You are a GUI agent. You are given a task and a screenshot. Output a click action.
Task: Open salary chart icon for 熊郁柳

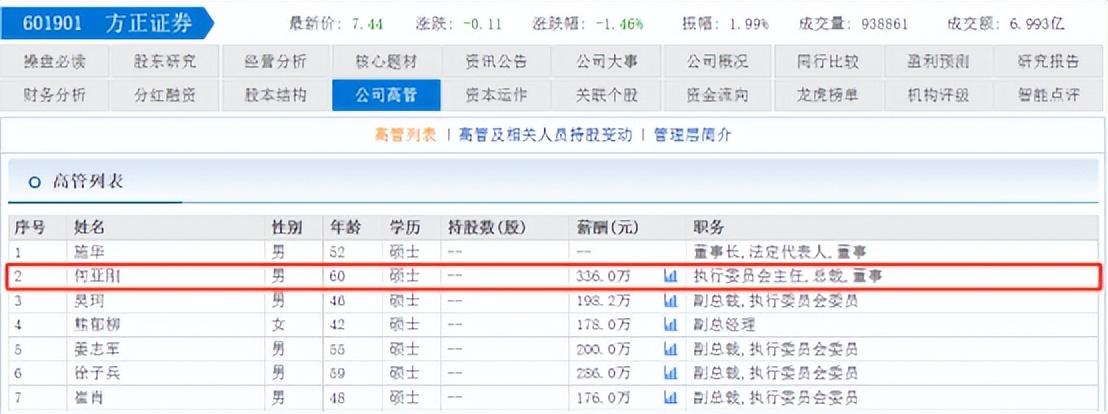(x=671, y=325)
